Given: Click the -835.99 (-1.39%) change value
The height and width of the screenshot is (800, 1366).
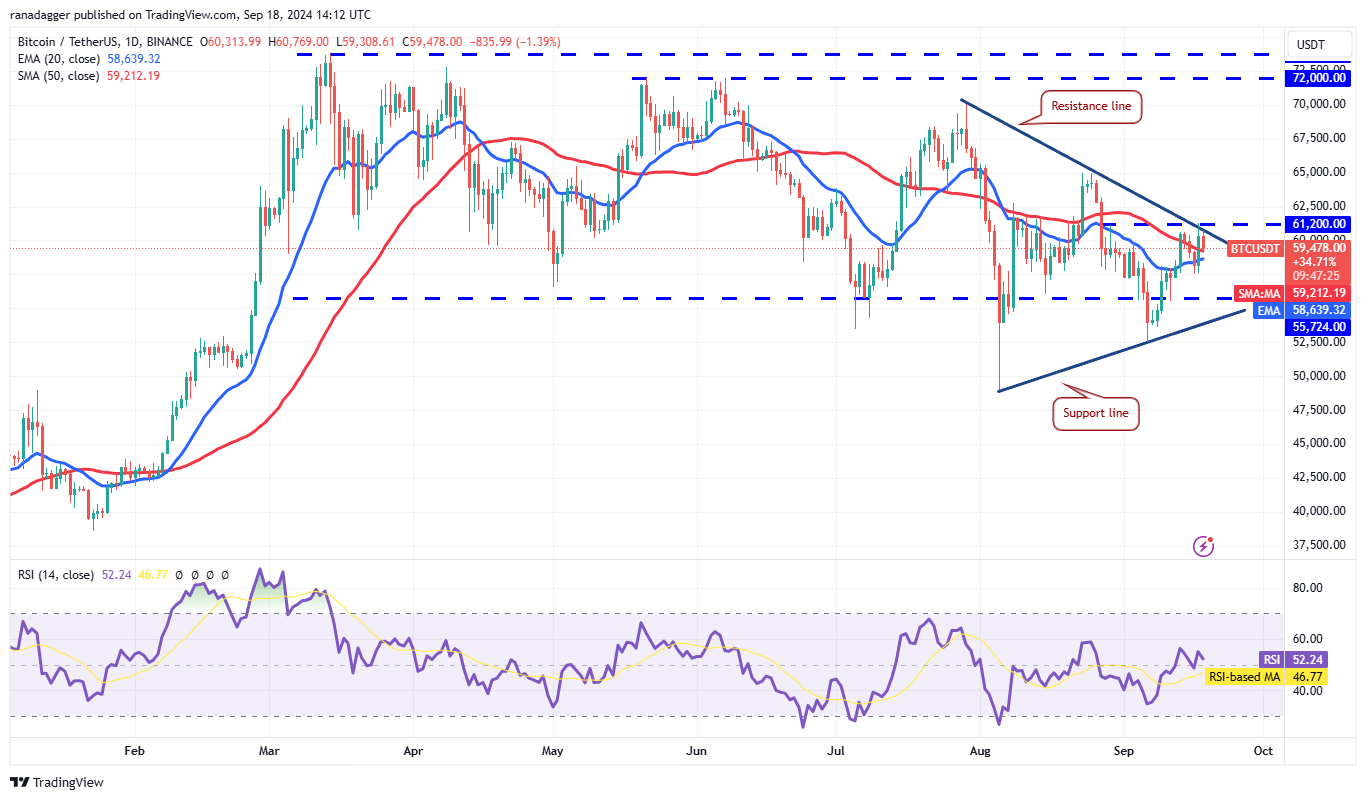Looking at the screenshot, I should pyautogui.click(x=515, y=42).
